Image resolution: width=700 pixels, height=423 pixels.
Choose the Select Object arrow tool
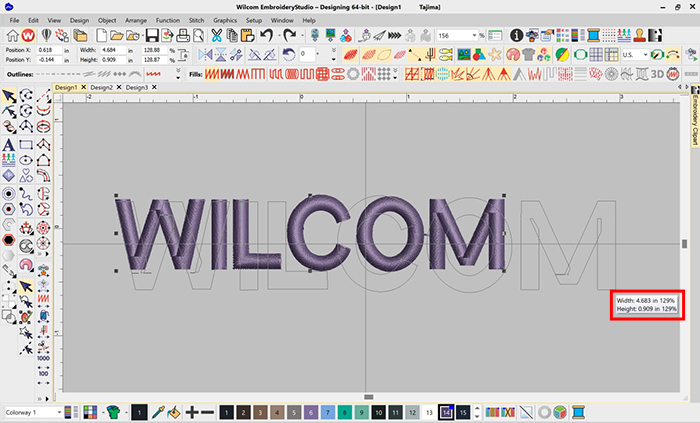point(8,95)
